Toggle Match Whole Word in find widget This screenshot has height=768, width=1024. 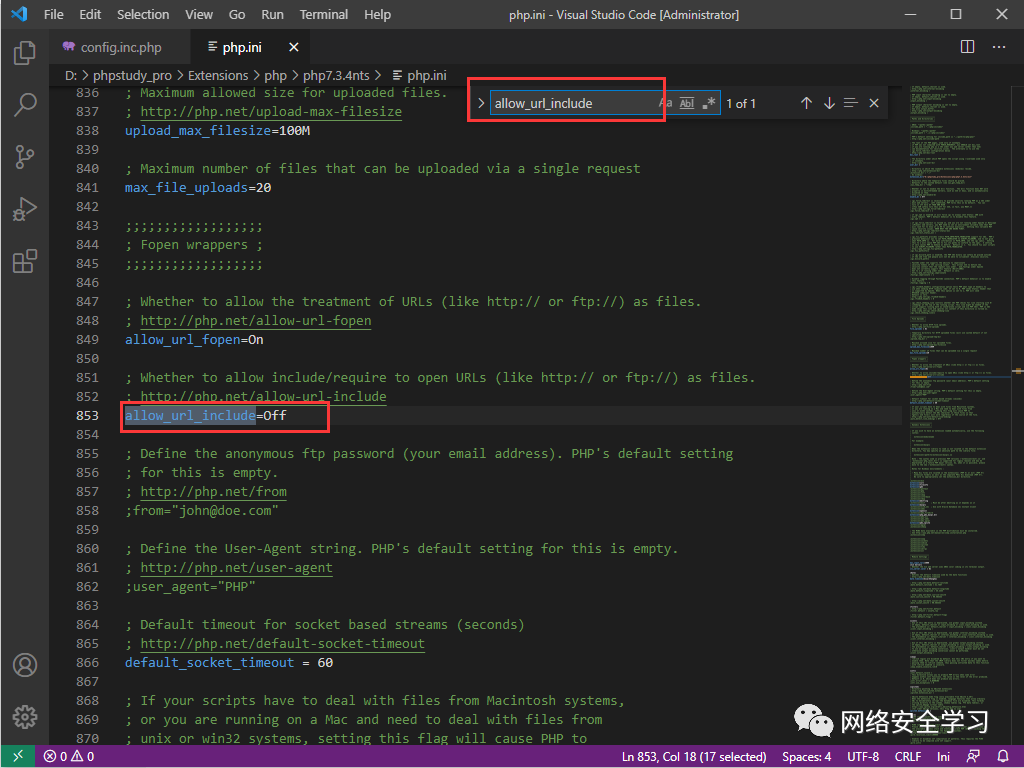click(x=687, y=103)
